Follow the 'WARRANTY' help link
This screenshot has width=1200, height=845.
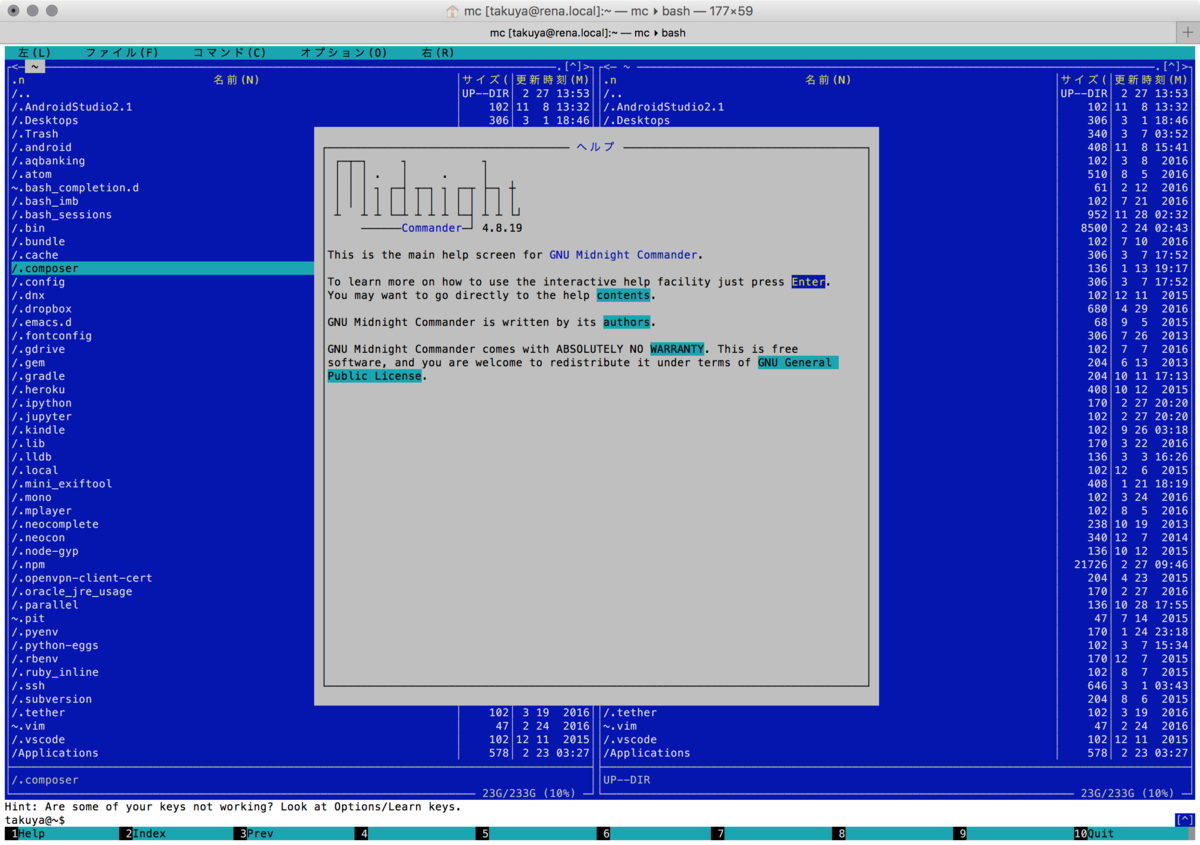coord(677,350)
